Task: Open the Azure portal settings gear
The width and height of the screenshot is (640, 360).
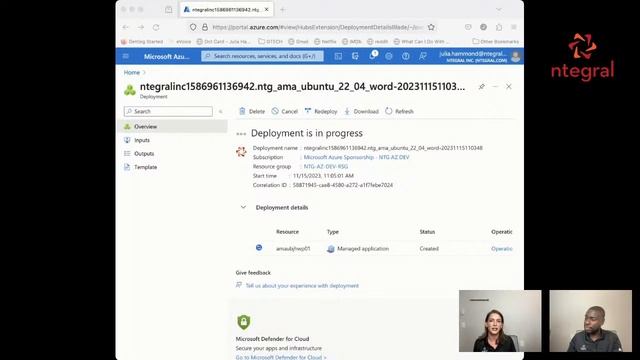Action: tap(389, 56)
